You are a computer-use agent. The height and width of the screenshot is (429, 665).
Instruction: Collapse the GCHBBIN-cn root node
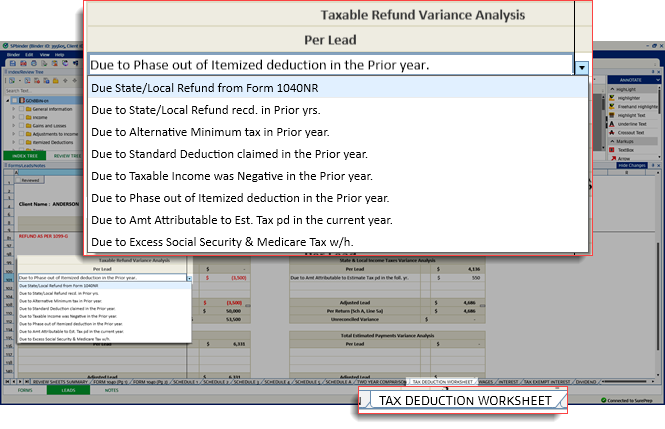point(8,100)
